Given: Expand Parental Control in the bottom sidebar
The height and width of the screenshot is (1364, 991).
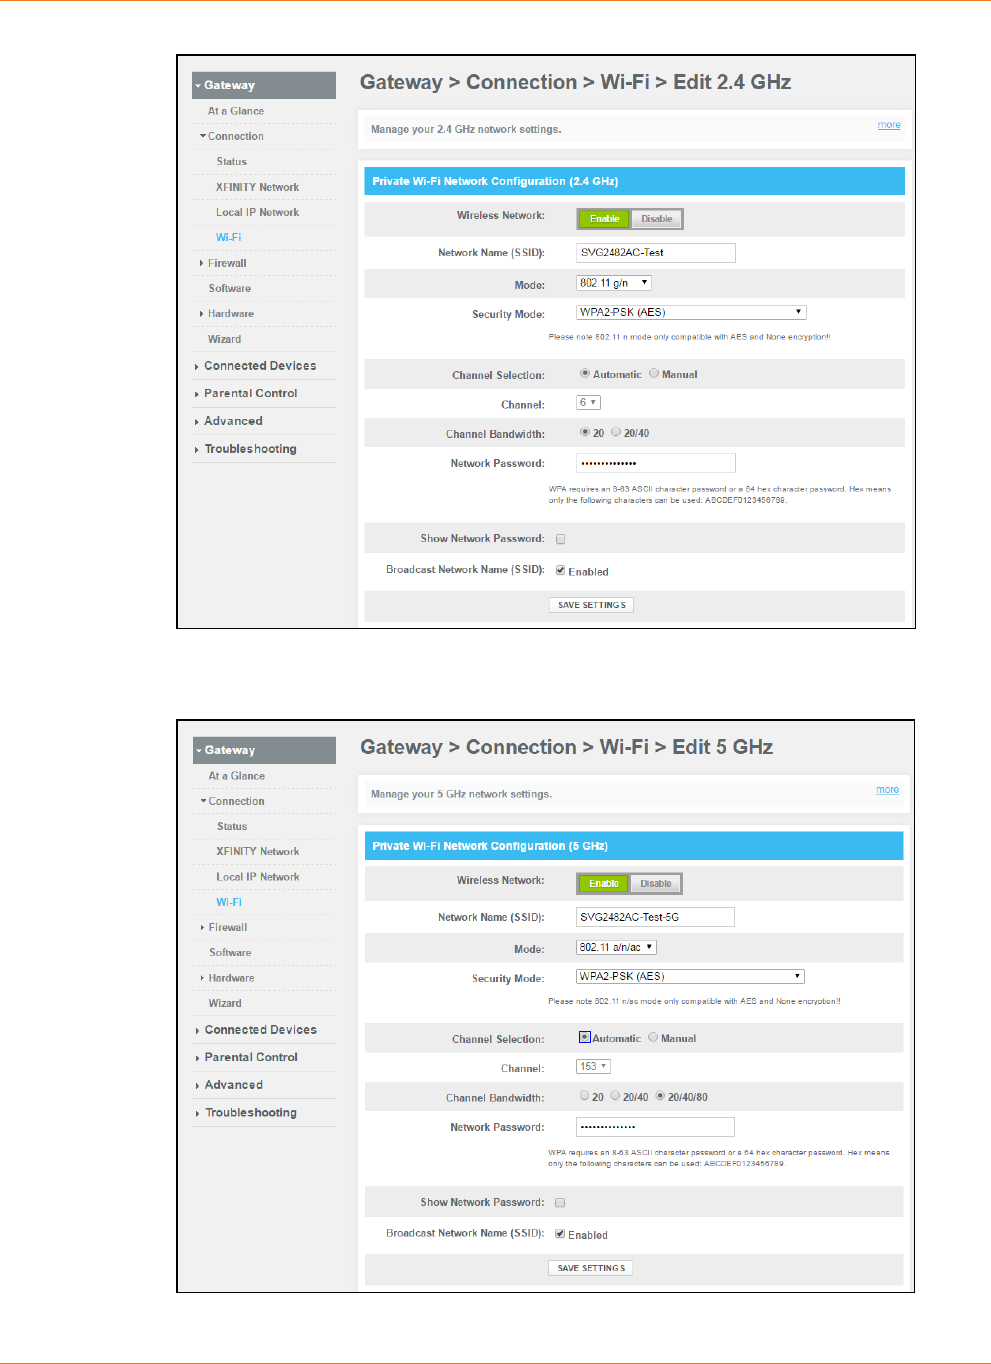Looking at the screenshot, I should click(x=247, y=1057).
